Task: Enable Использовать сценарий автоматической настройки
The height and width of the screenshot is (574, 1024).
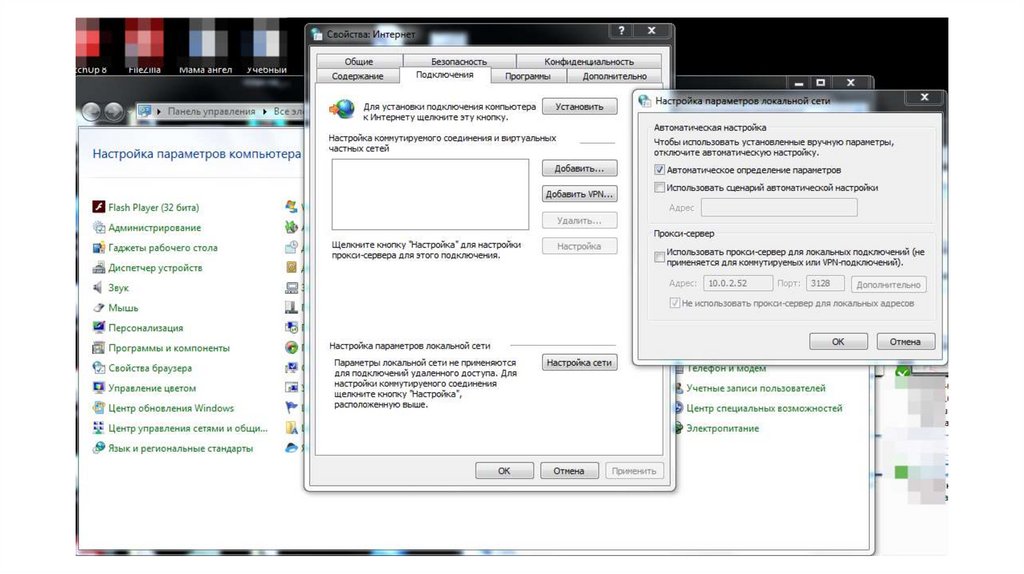Action: pos(660,187)
